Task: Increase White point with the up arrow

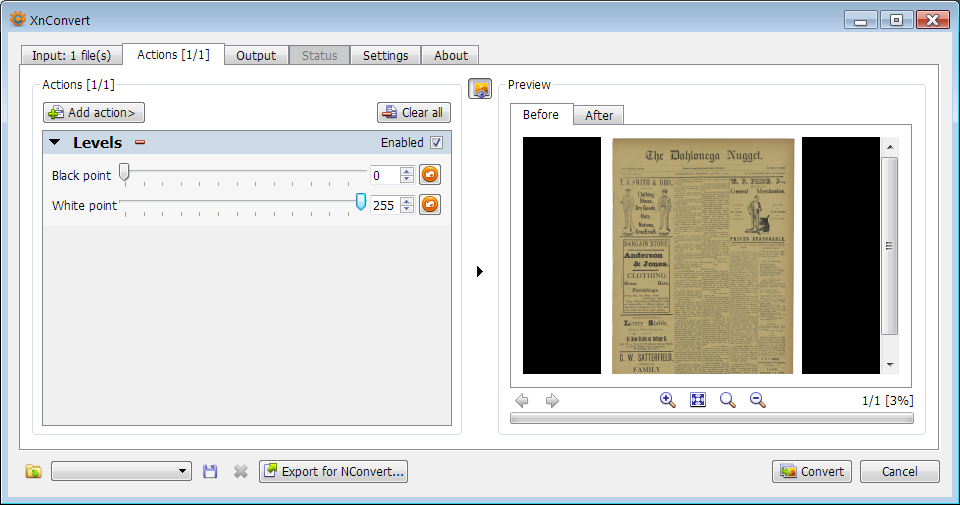Action: pos(407,201)
